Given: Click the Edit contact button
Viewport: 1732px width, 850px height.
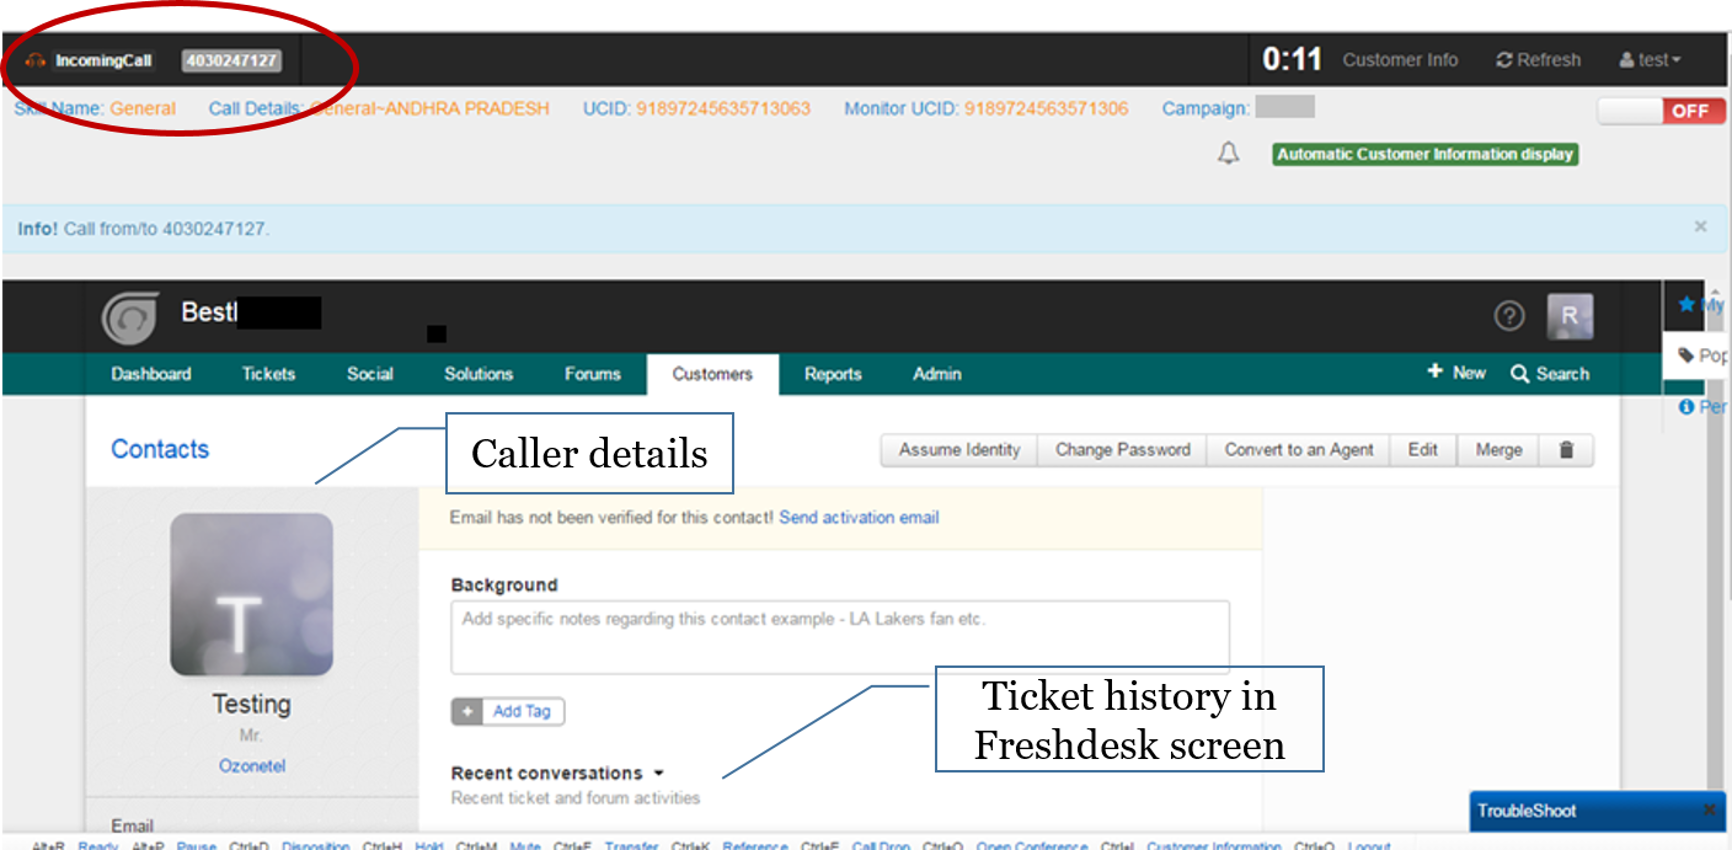Looking at the screenshot, I should pyautogui.click(x=1423, y=450).
